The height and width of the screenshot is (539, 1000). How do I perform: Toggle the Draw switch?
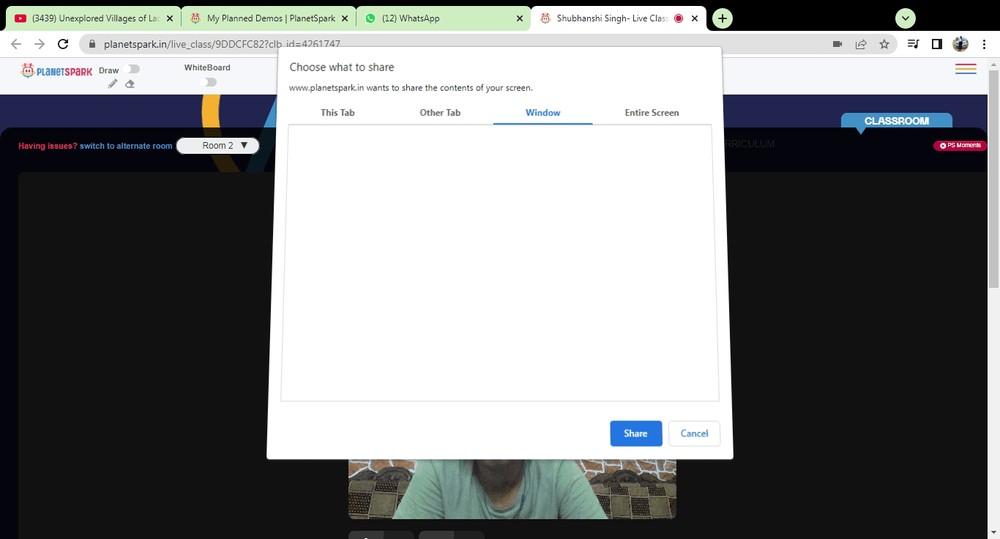click(133, 69)
